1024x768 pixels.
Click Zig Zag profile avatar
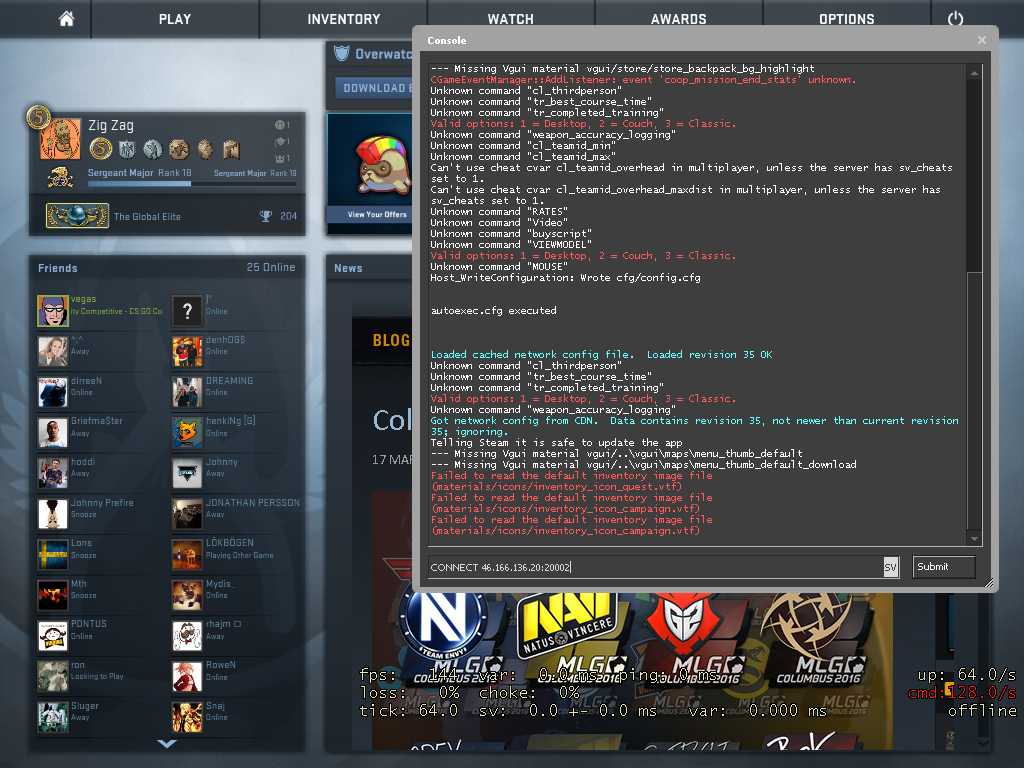(60, 139)
